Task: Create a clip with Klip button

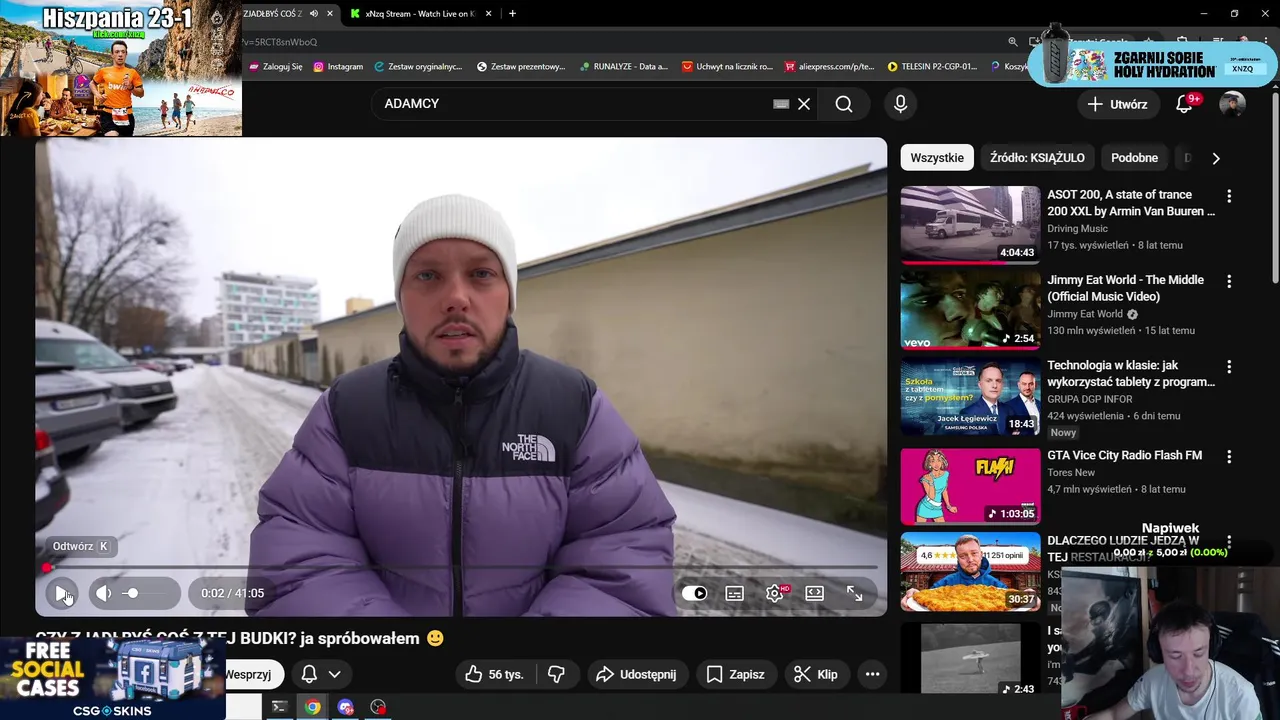Action: [x=815, y=674]
